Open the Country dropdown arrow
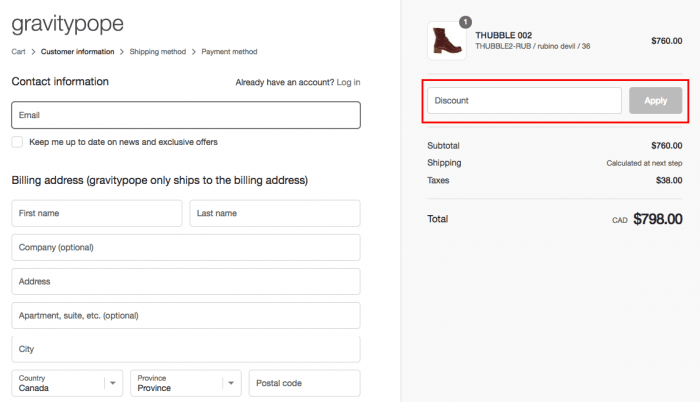Image resolution: width=700 pixels, height=402 pixels. click(112, 383)
